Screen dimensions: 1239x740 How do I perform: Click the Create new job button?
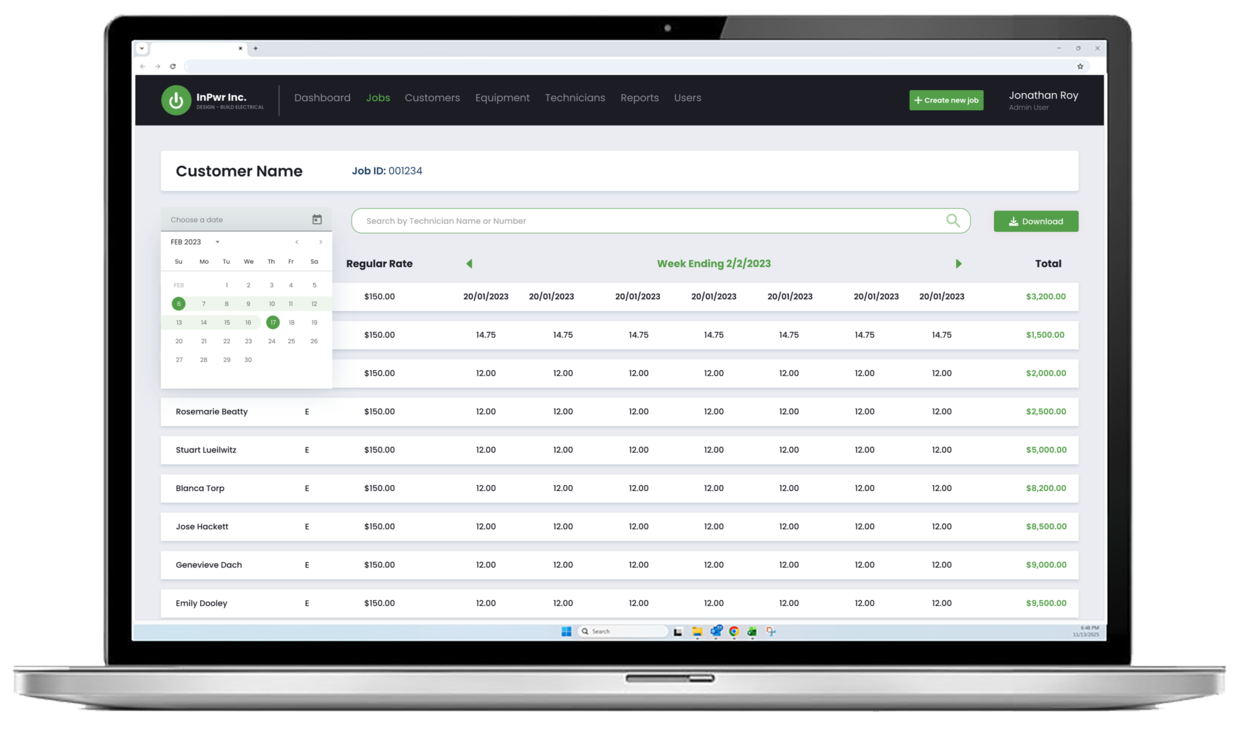click(x=946, y=100)
